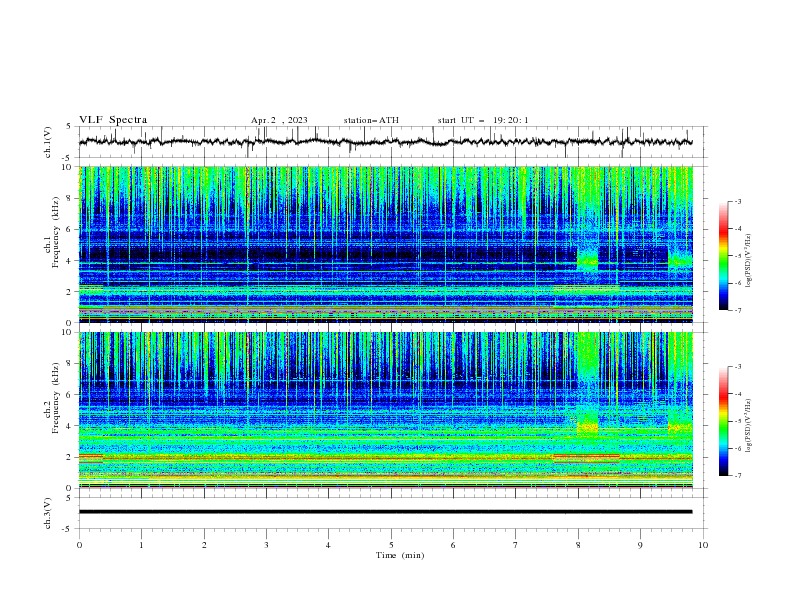Click the 'start UT = 19:20:1' text
The image size is (792, 612).
(x=483, y=120)
